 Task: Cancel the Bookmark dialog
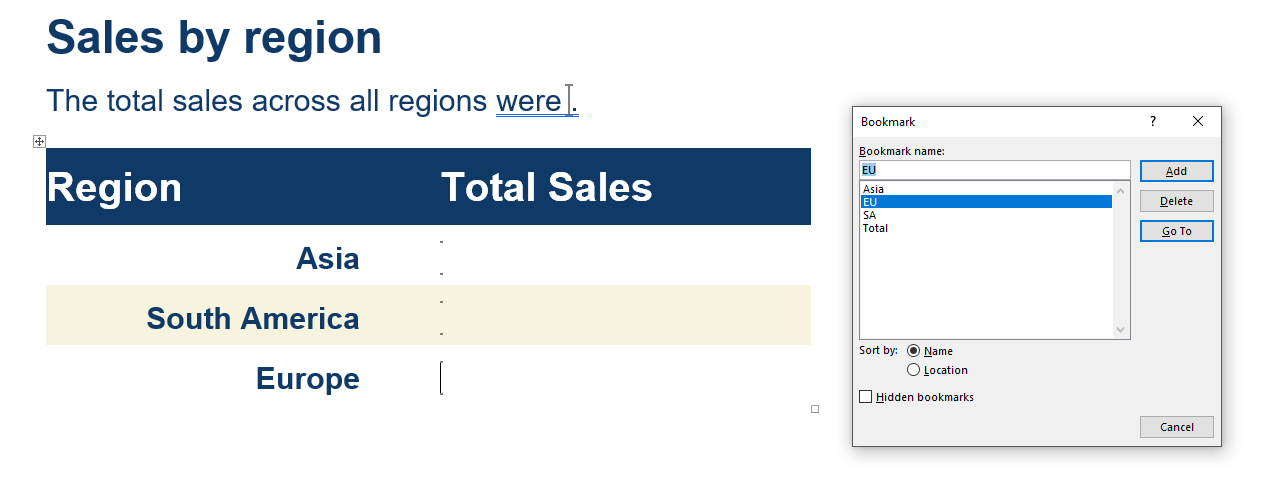click(x=1176, y=427)
